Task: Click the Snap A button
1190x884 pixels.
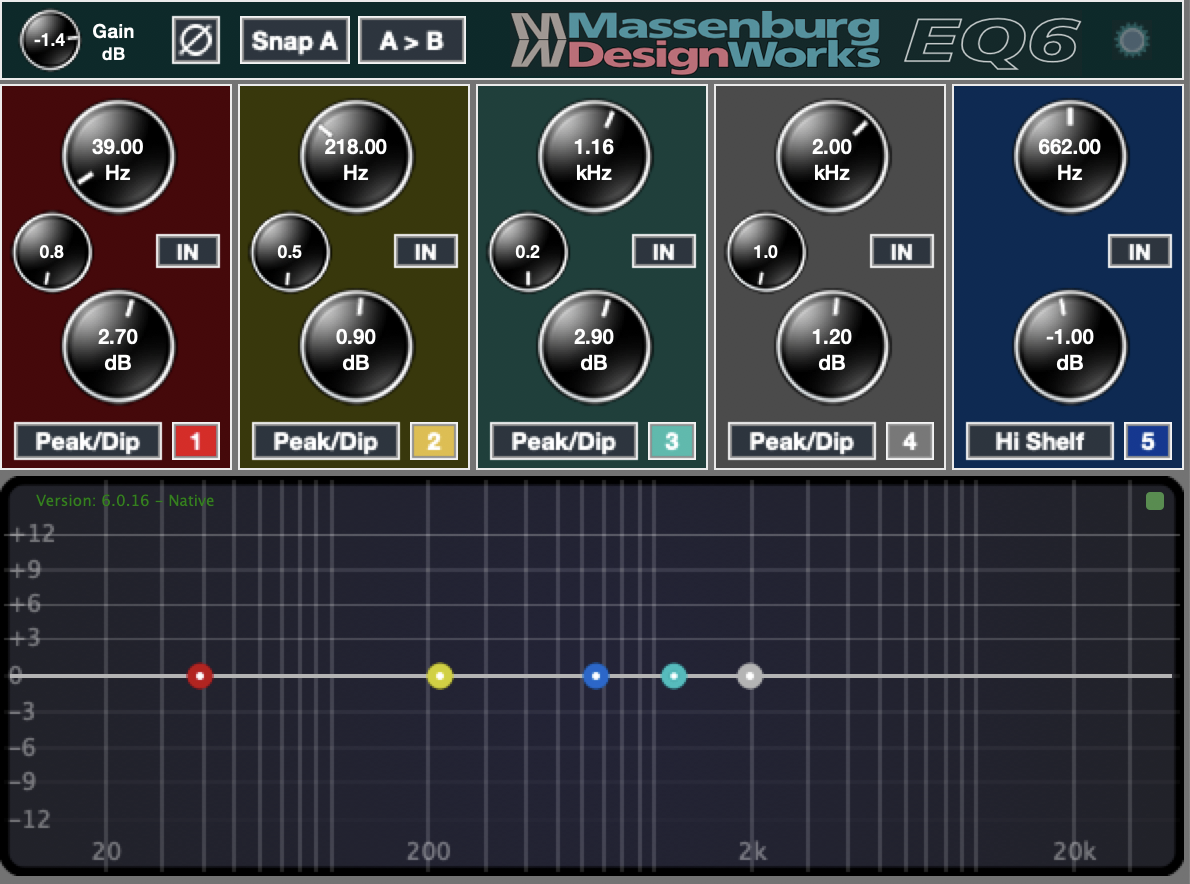Action: point(294,40)
